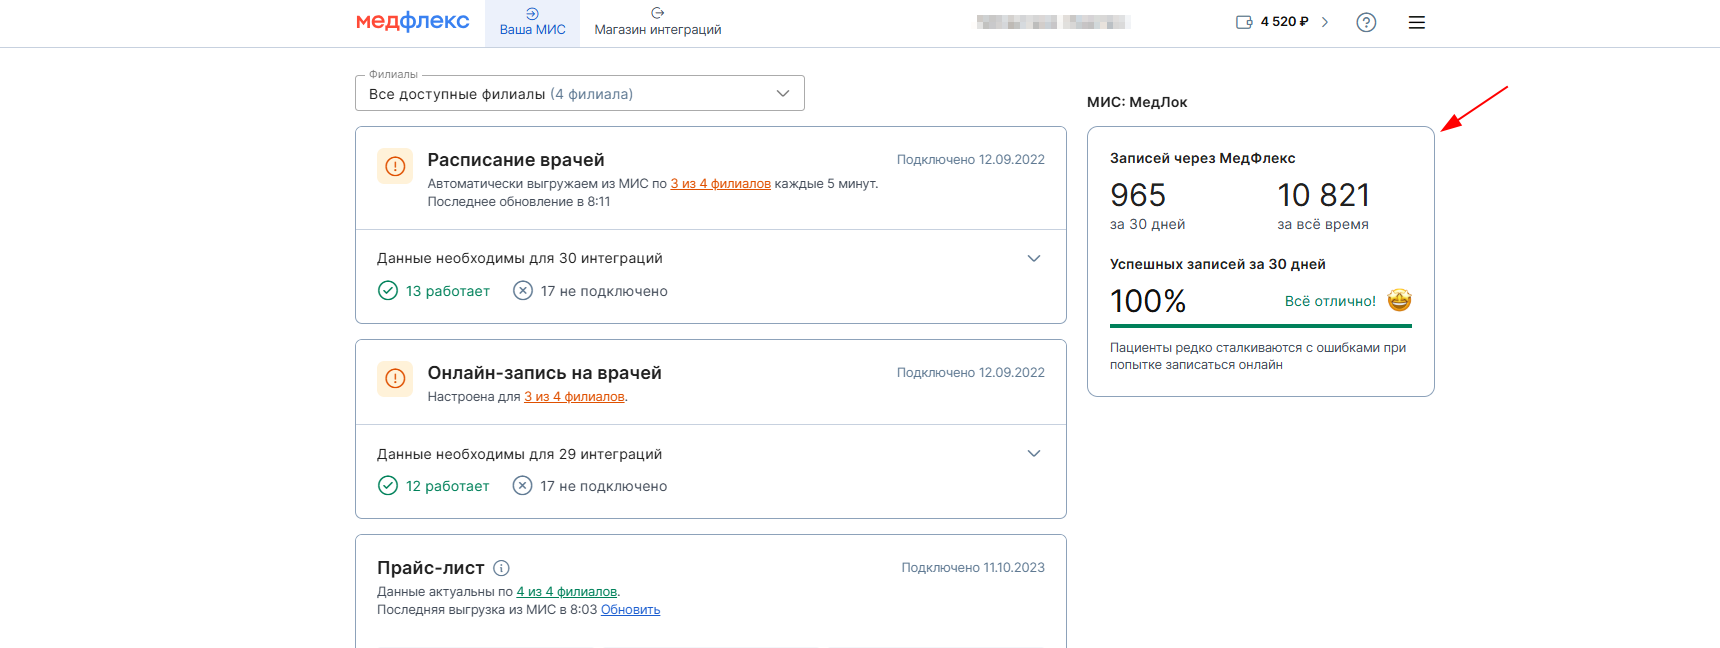The width and height of the screenshot is (1720, 648).
Task: Click the '965' records for 30 days value
Action: point(1138,195)
